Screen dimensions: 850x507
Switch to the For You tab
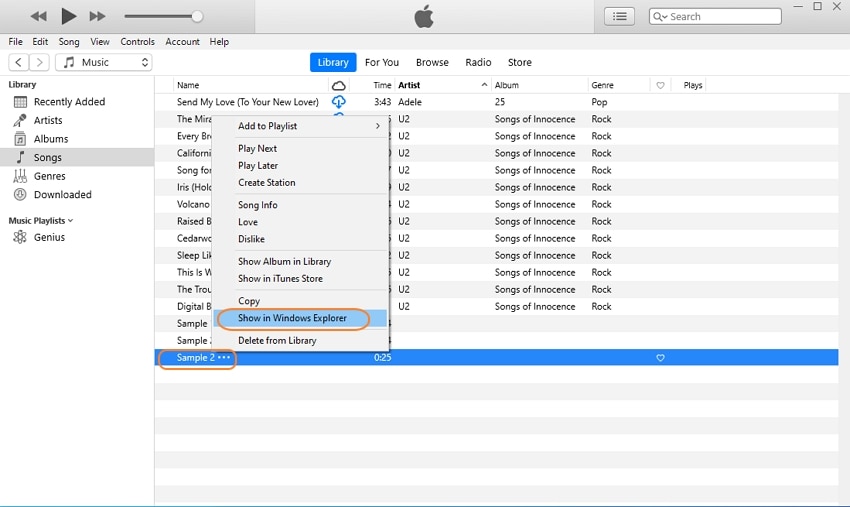[x=382, y=62]
